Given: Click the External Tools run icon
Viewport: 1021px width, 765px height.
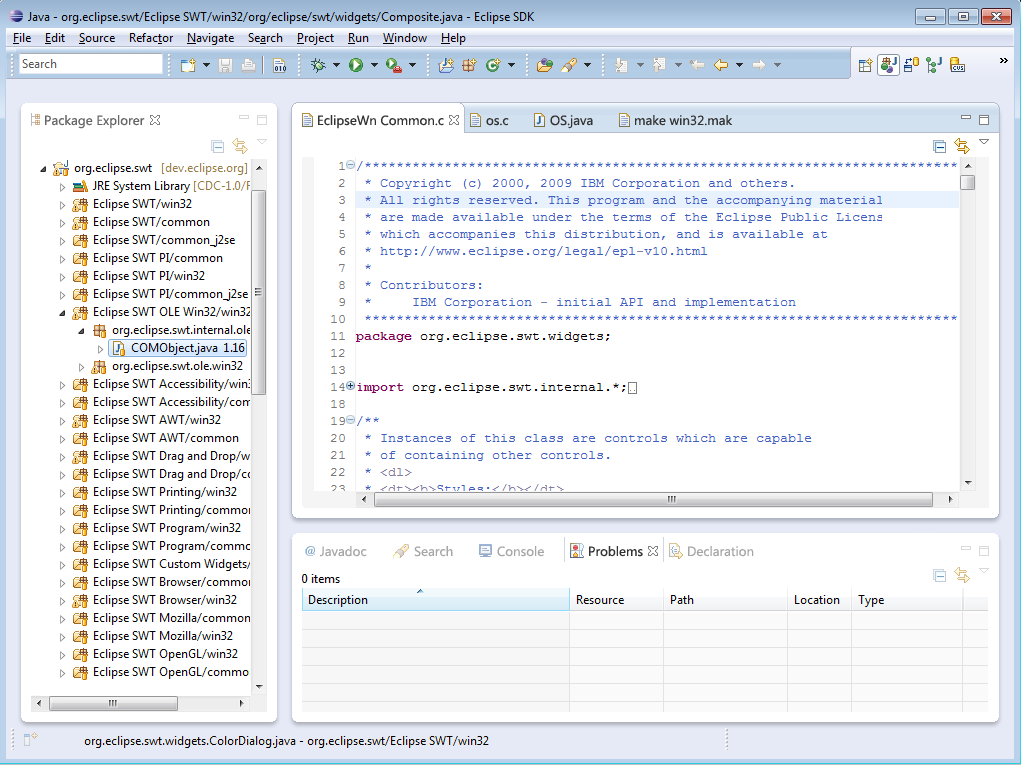Looking at the screenshot, I should coord(393,64).
